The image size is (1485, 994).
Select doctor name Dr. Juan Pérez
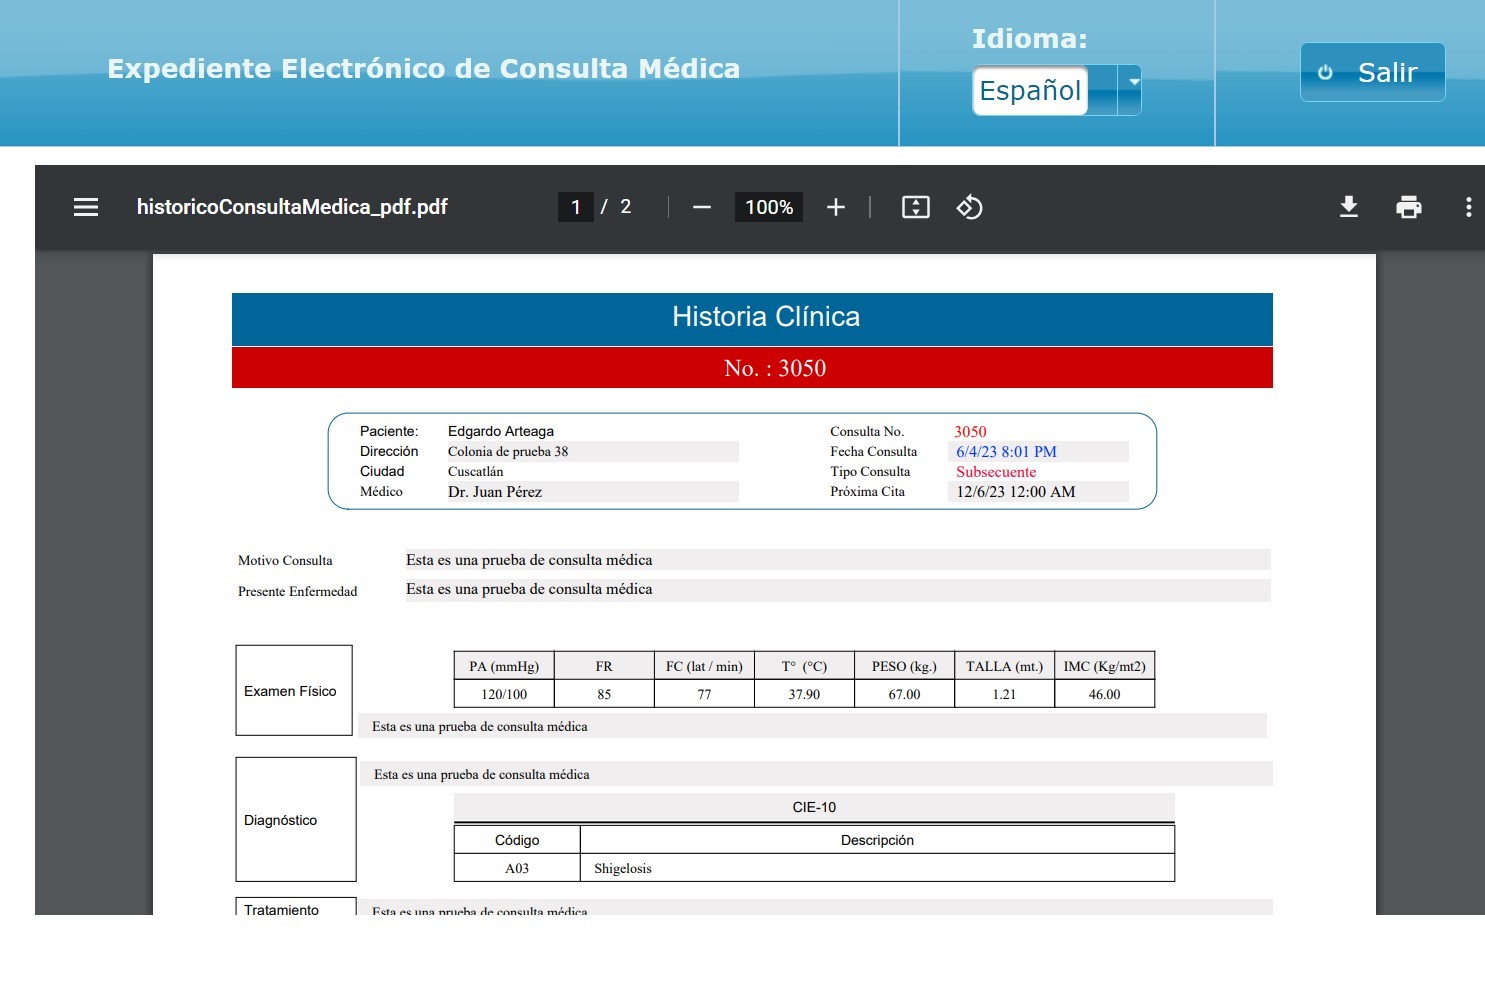pyautogui.click(x=495, y=492)
